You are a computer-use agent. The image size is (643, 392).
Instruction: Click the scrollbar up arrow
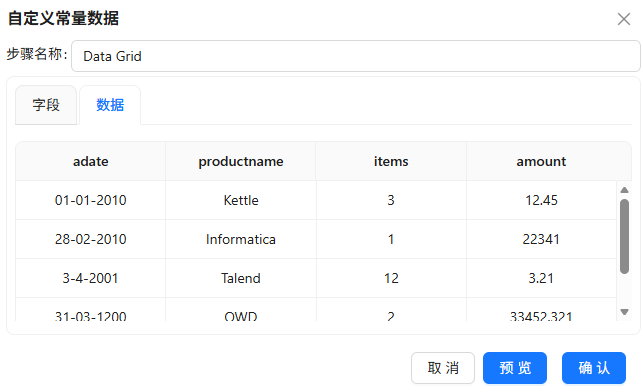(624, 190)
